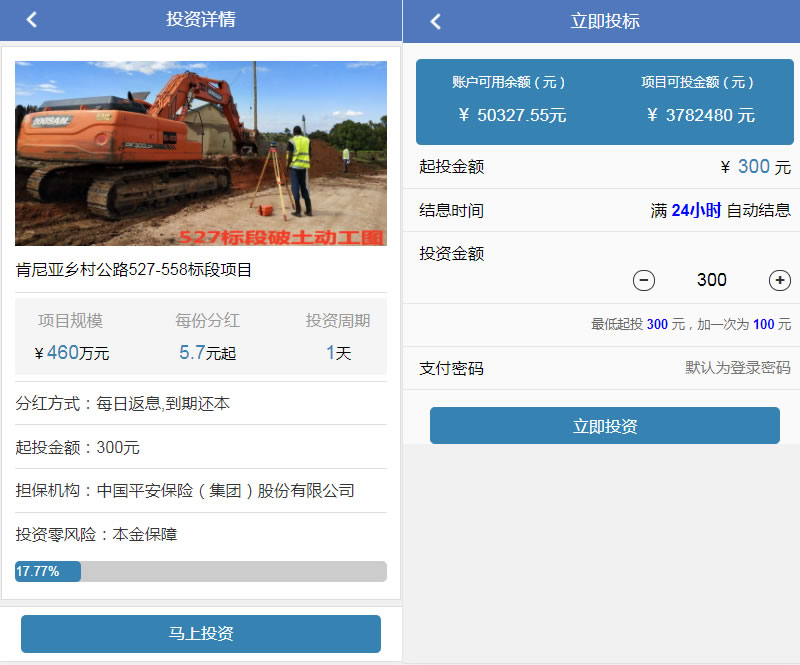Select the 担保机构 中国平安保险 row
Image resolution: width=800 pixels, height=665 pixels.
pyautogui.click(x=201, y=490)
